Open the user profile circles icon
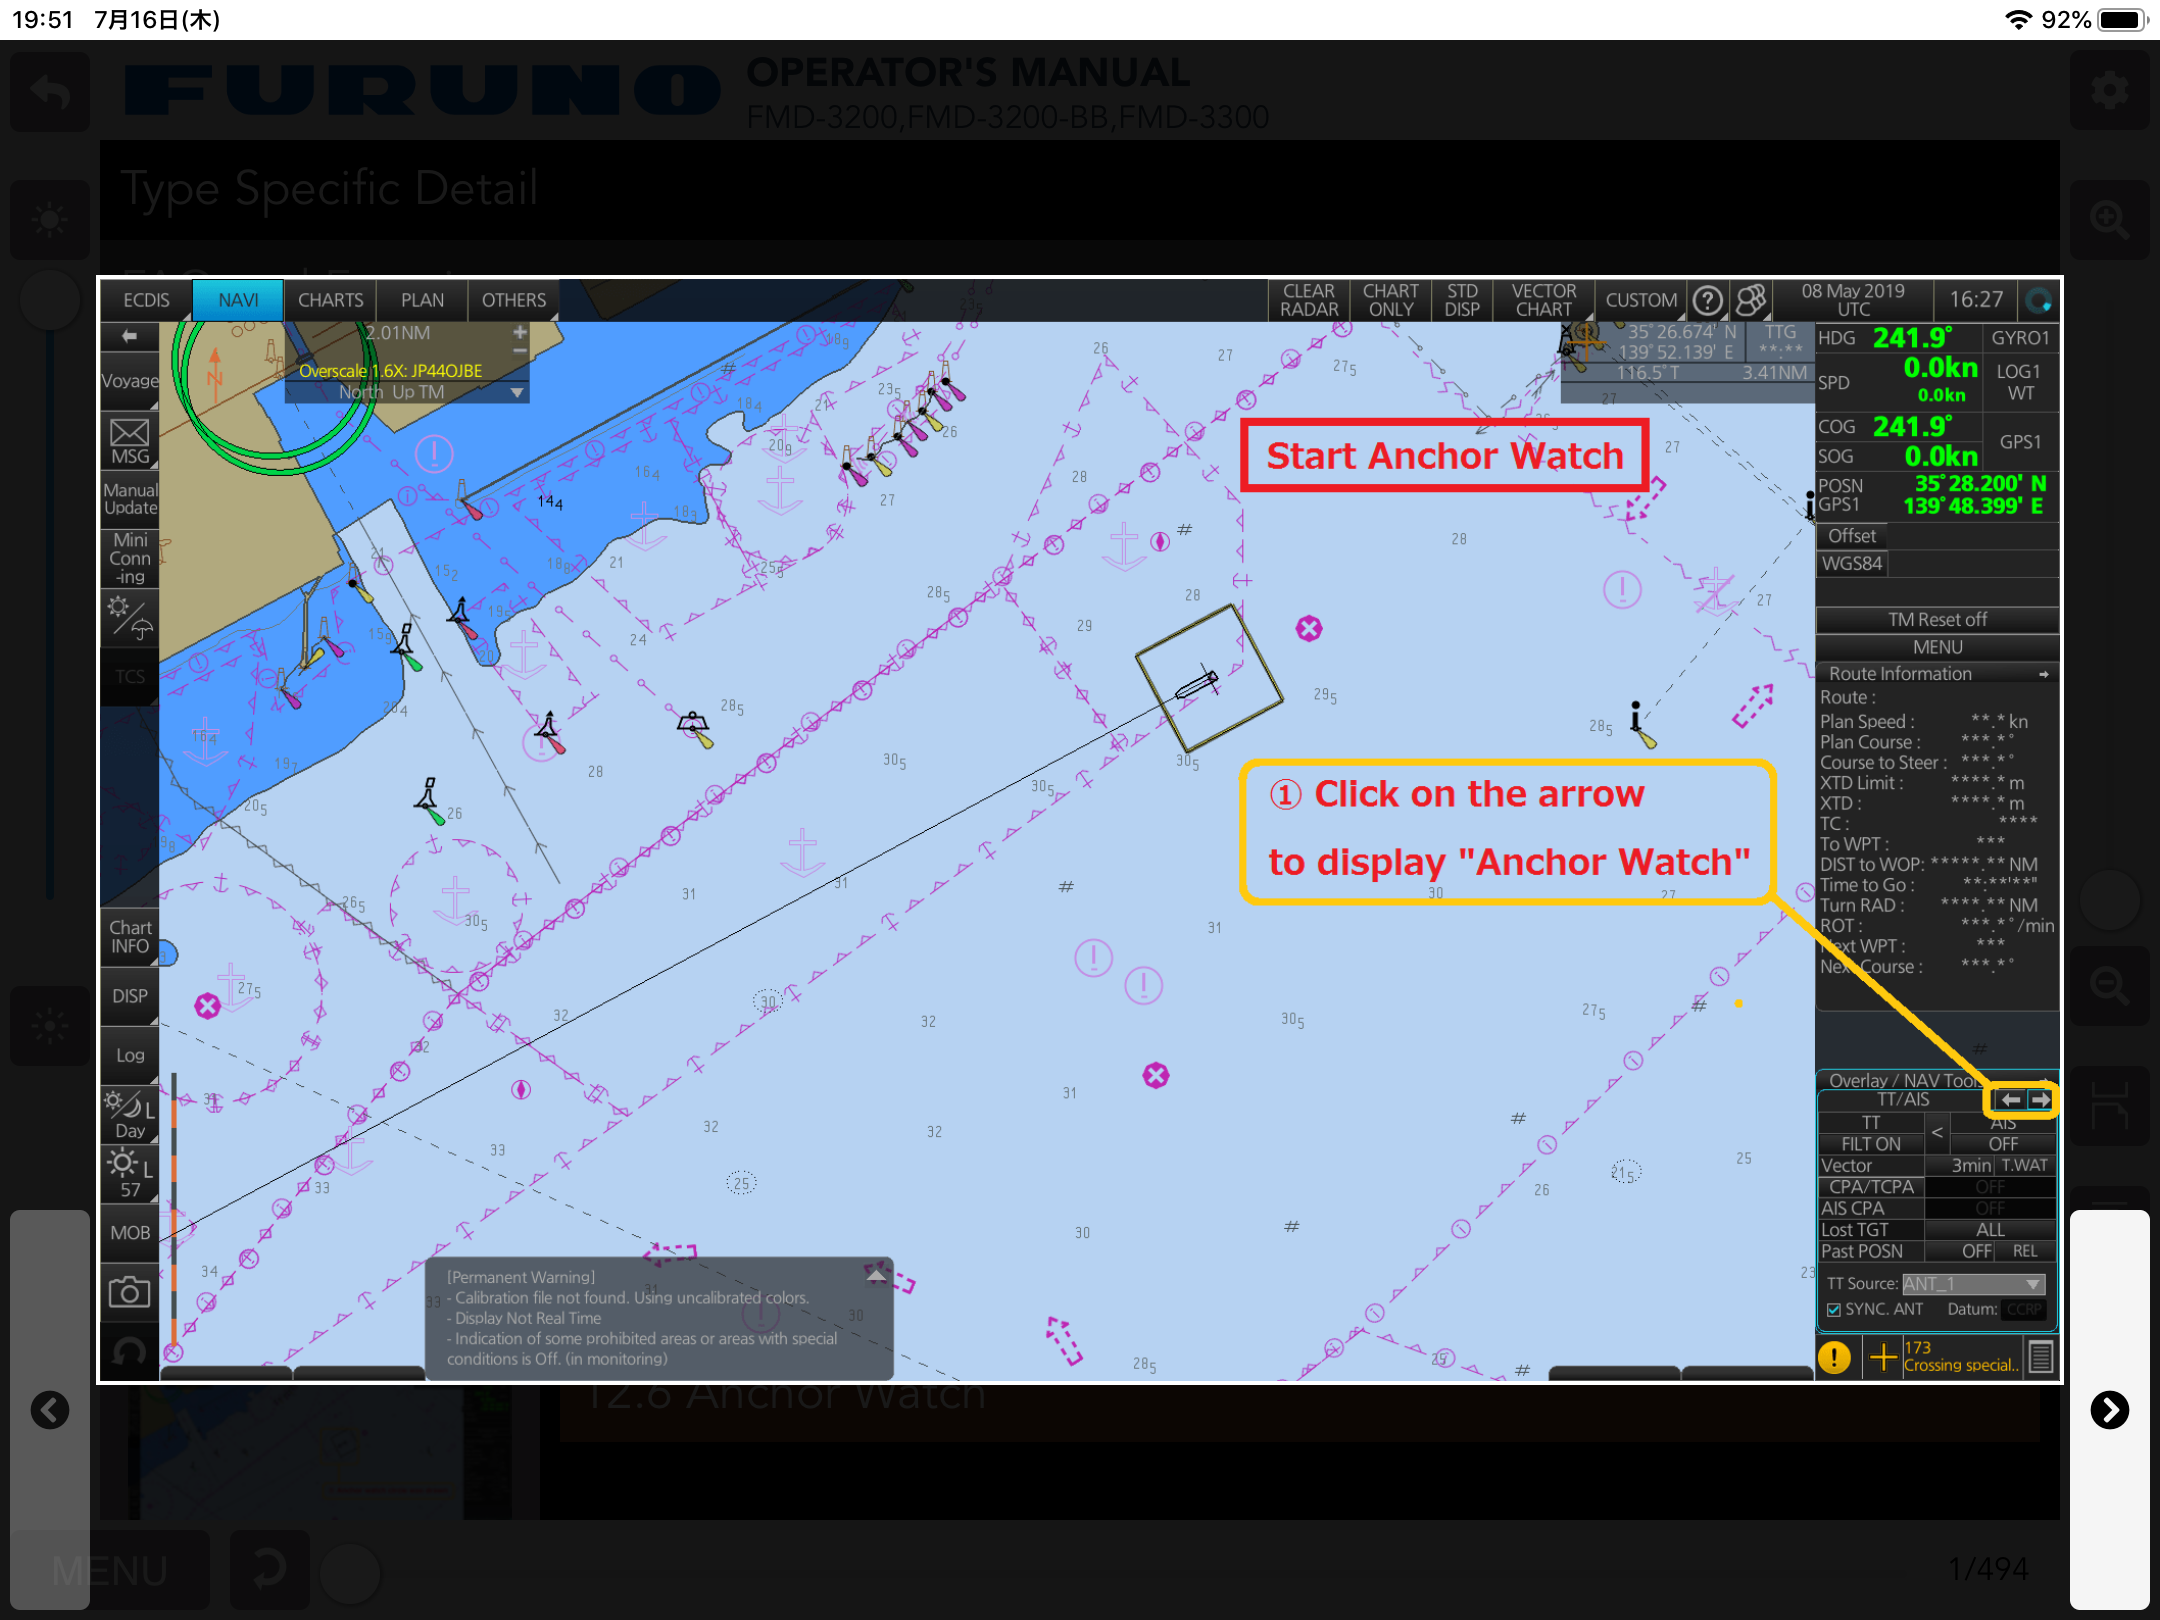 pos(1751,301)
